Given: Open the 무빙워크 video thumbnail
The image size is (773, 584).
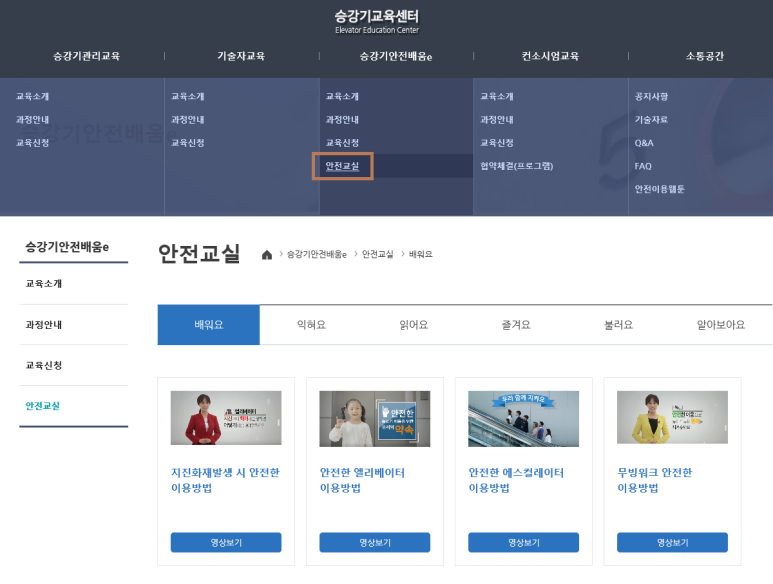Looking at the screenshot, I should click(x=672, y=418).
